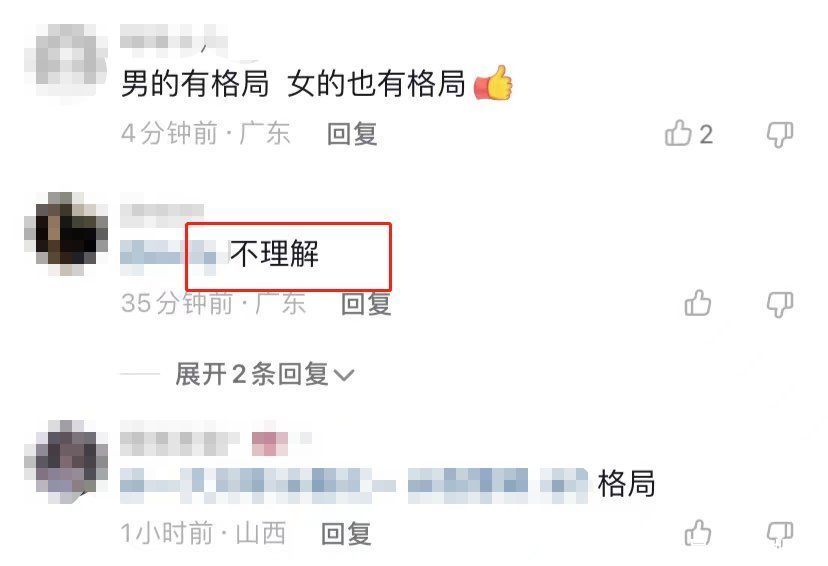This screenshot has width=828, height=566.
Task: Open the blurred mention before 格局
Action: (354, 485)
